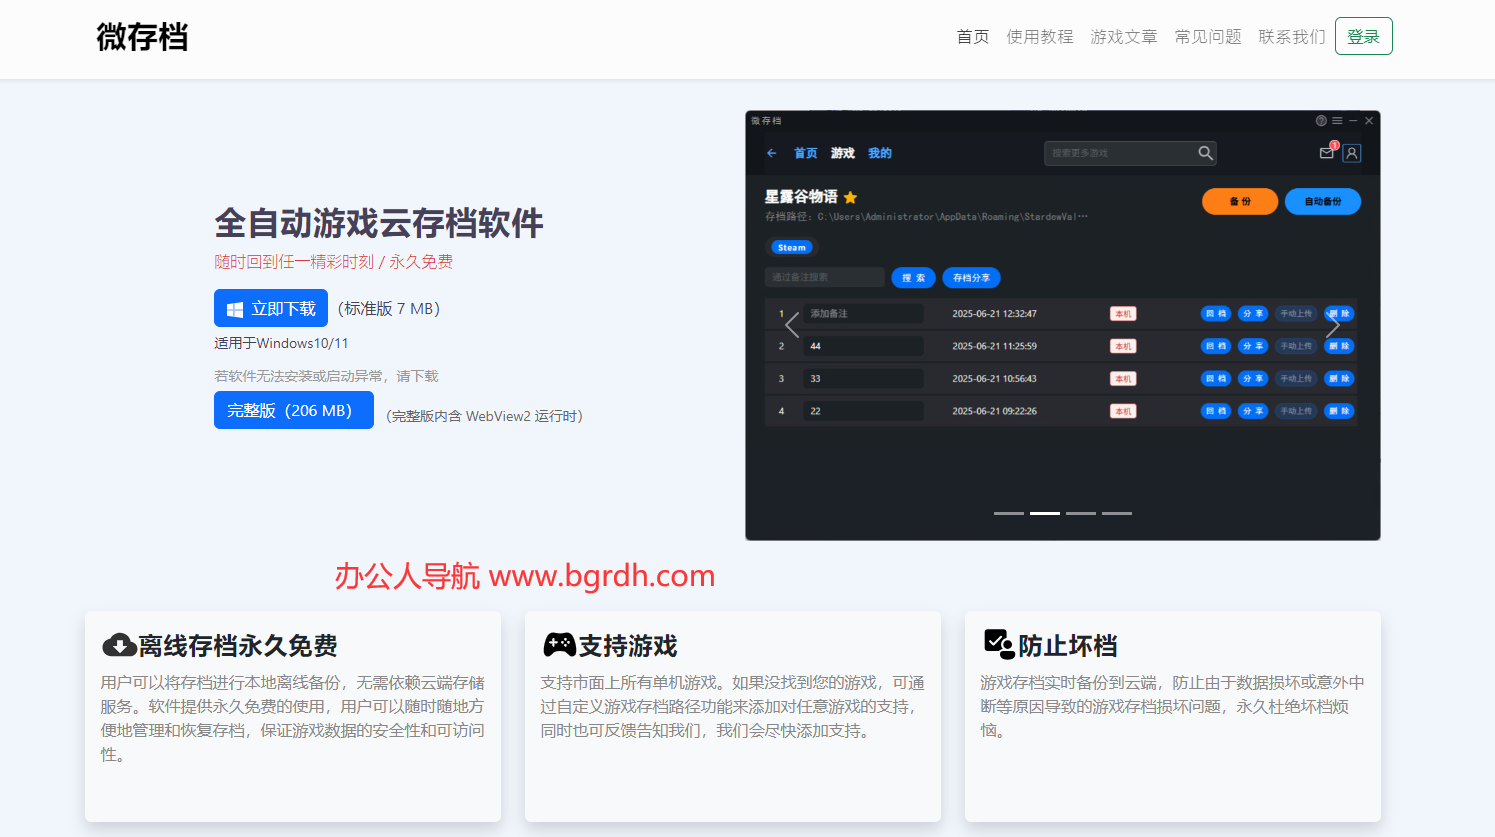The width and height of the screenshot is (1495, 837).
Task: Select the first carousel indicator bar
Action: click(1009, 513)
